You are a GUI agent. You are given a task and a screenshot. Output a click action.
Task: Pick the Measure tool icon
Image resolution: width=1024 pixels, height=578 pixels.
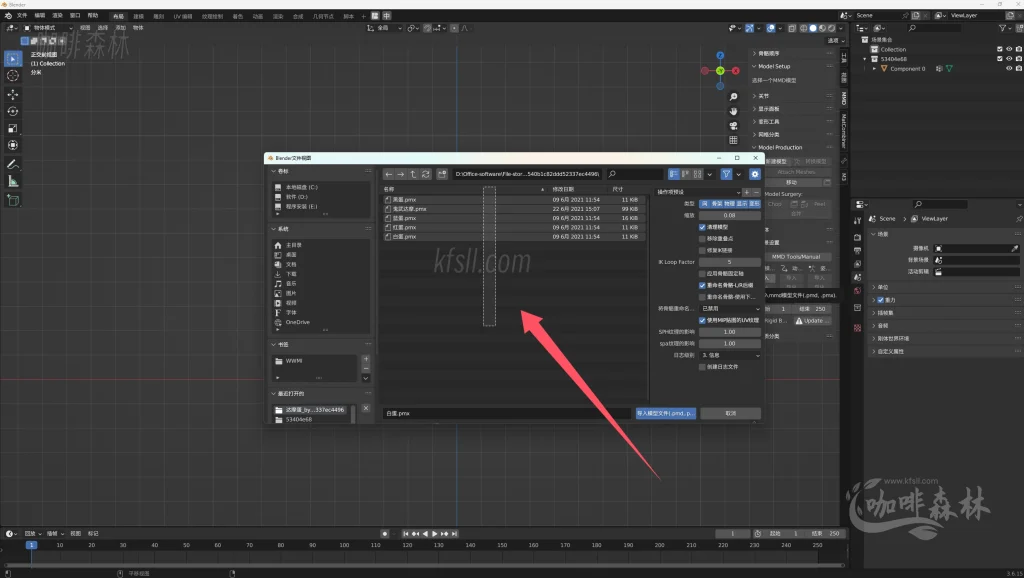[x=13, y=181]
